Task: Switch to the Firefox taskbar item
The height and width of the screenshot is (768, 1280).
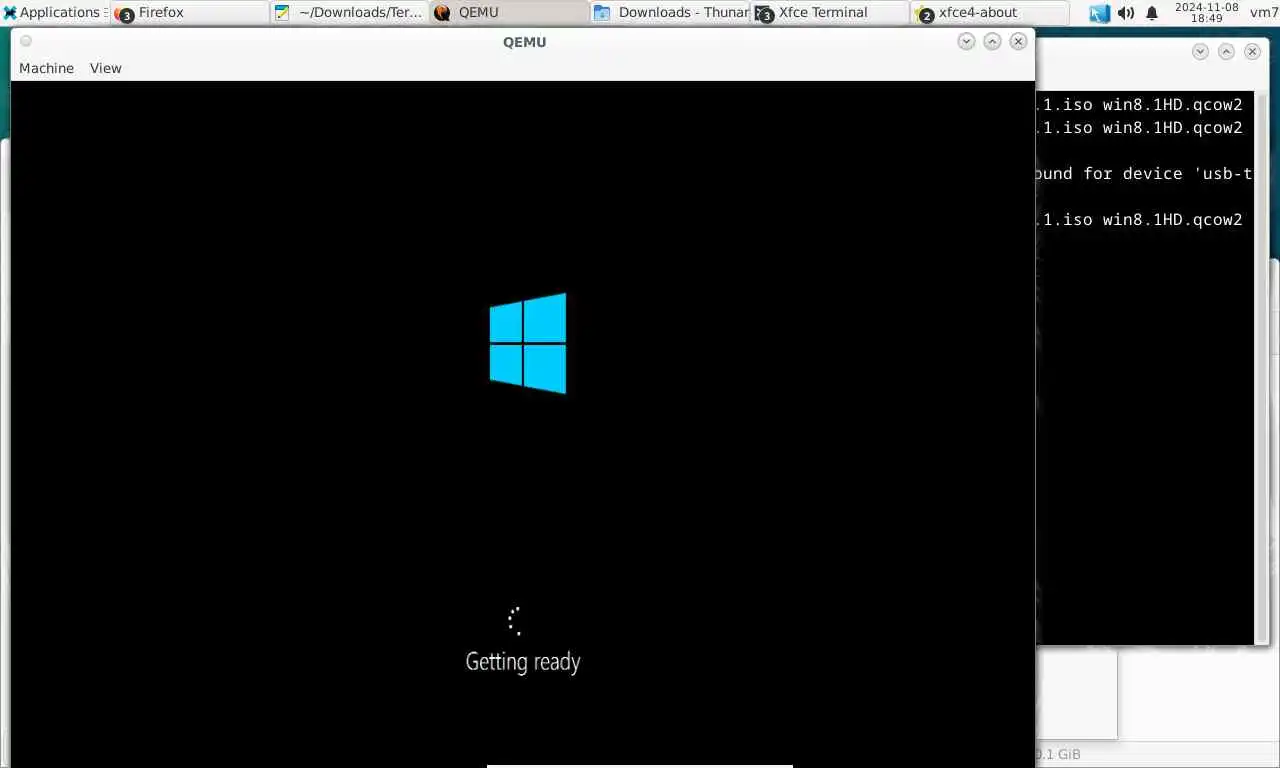Action: pyautogui.click(x=190, y=12)
